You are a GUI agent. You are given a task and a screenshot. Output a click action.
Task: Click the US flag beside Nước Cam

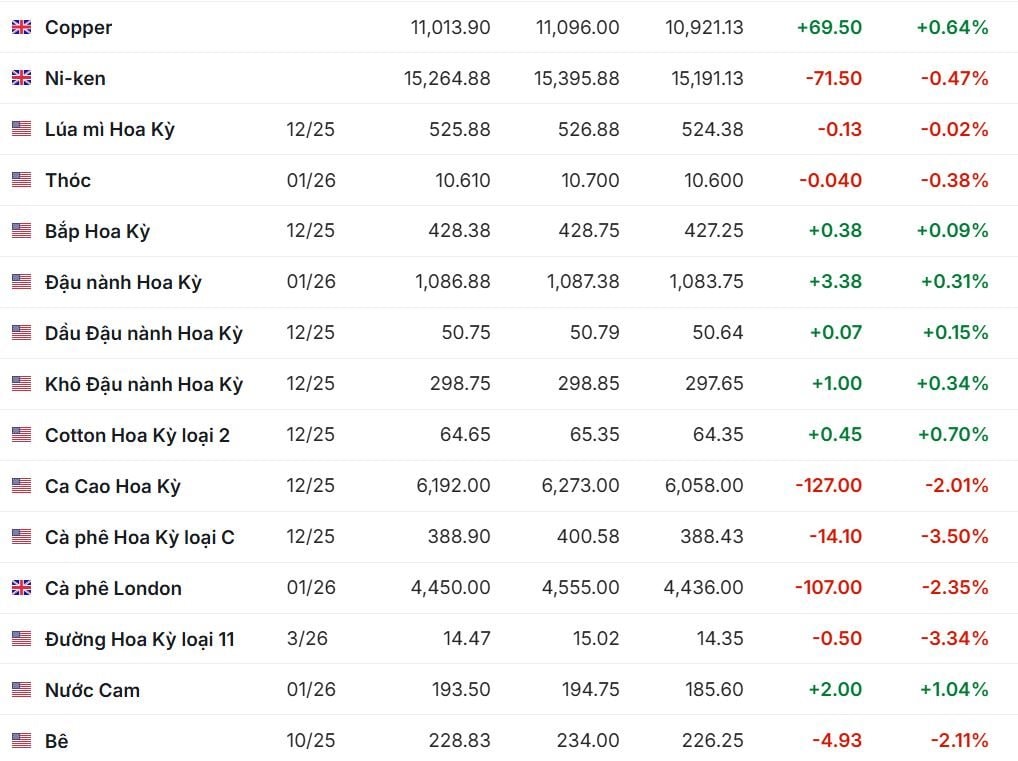[x=21, y=690]
